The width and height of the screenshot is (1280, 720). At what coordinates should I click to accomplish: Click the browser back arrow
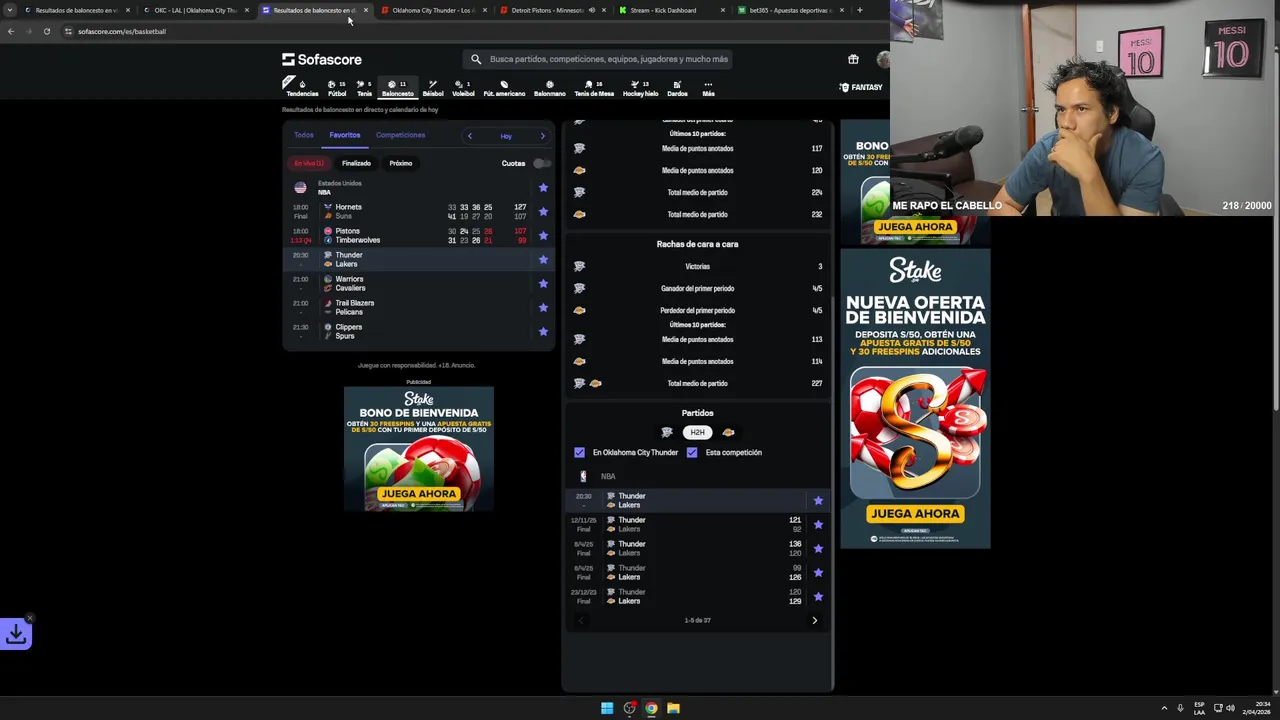click(x=10, y=31)
